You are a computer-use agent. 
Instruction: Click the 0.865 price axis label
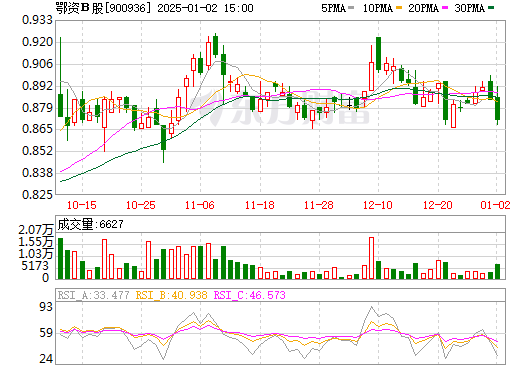[x=37, y=129]
